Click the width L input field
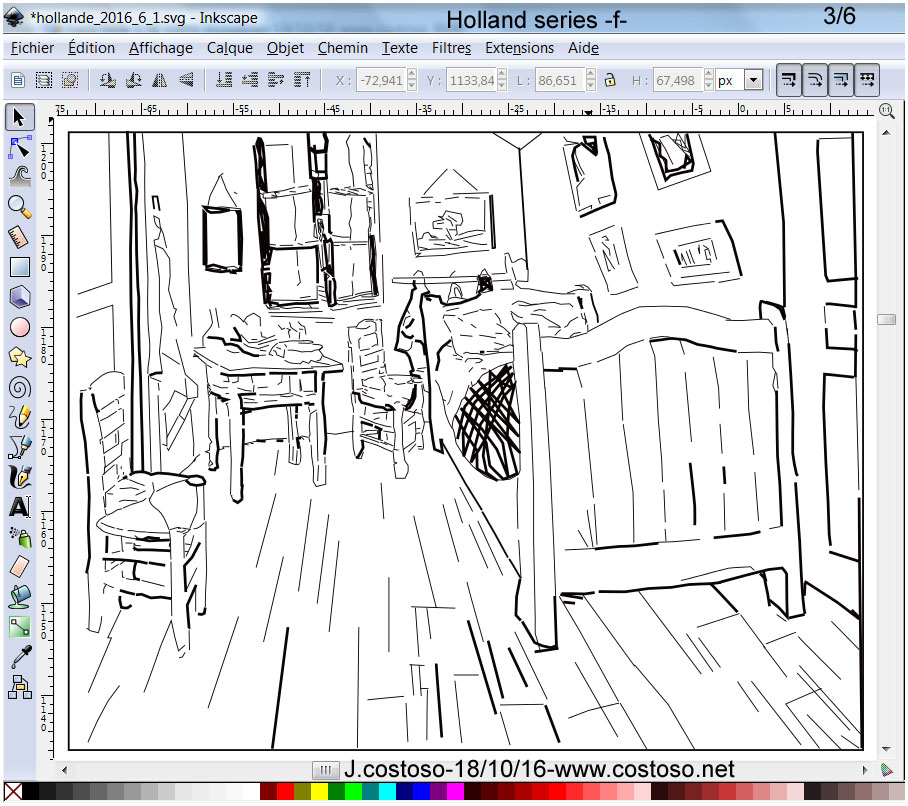Image resolution: width=908 pixels, height=806 pixels. (x=558, y=80)
